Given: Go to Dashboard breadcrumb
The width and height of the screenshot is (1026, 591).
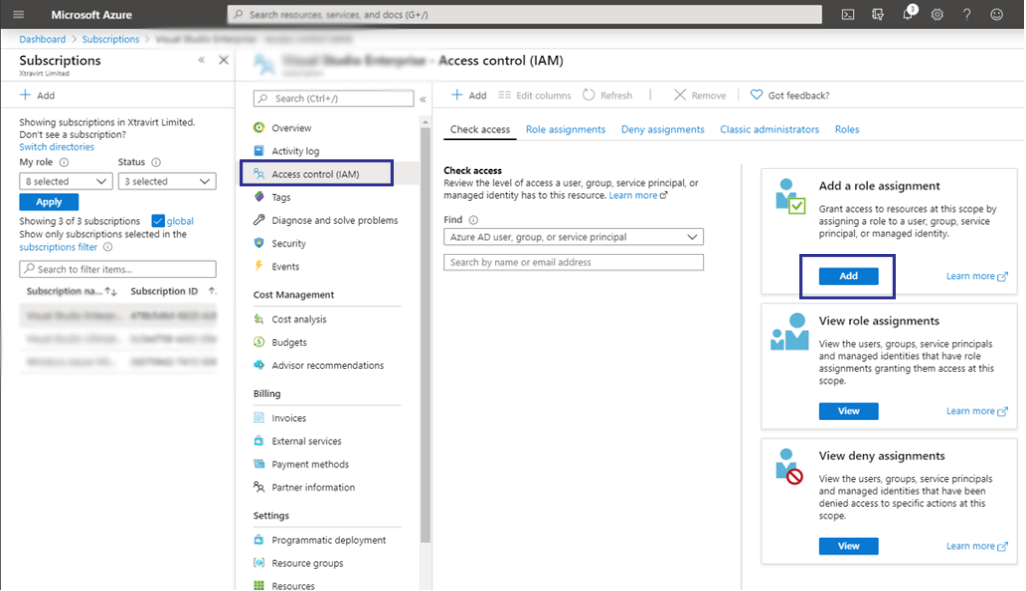Looking at the screenshot, I should 43,39.
